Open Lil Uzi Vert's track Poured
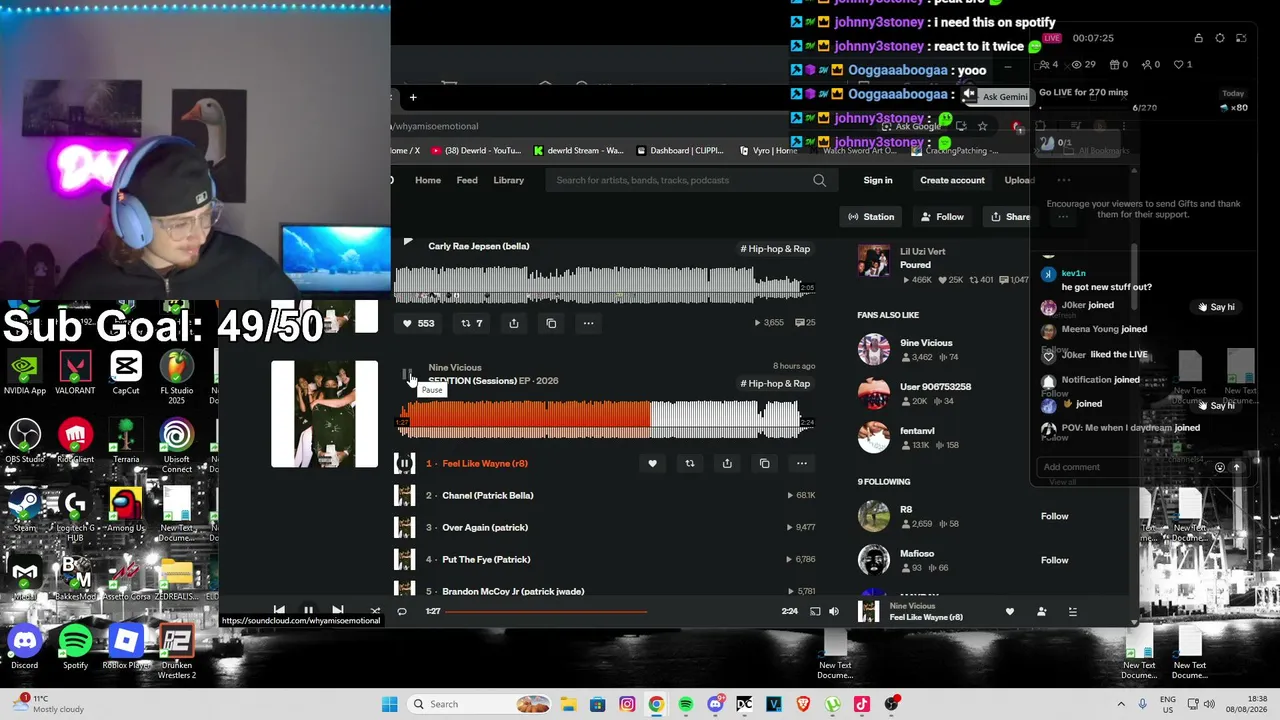Screen dimensions: 1280x720 (x=915, y=265)
